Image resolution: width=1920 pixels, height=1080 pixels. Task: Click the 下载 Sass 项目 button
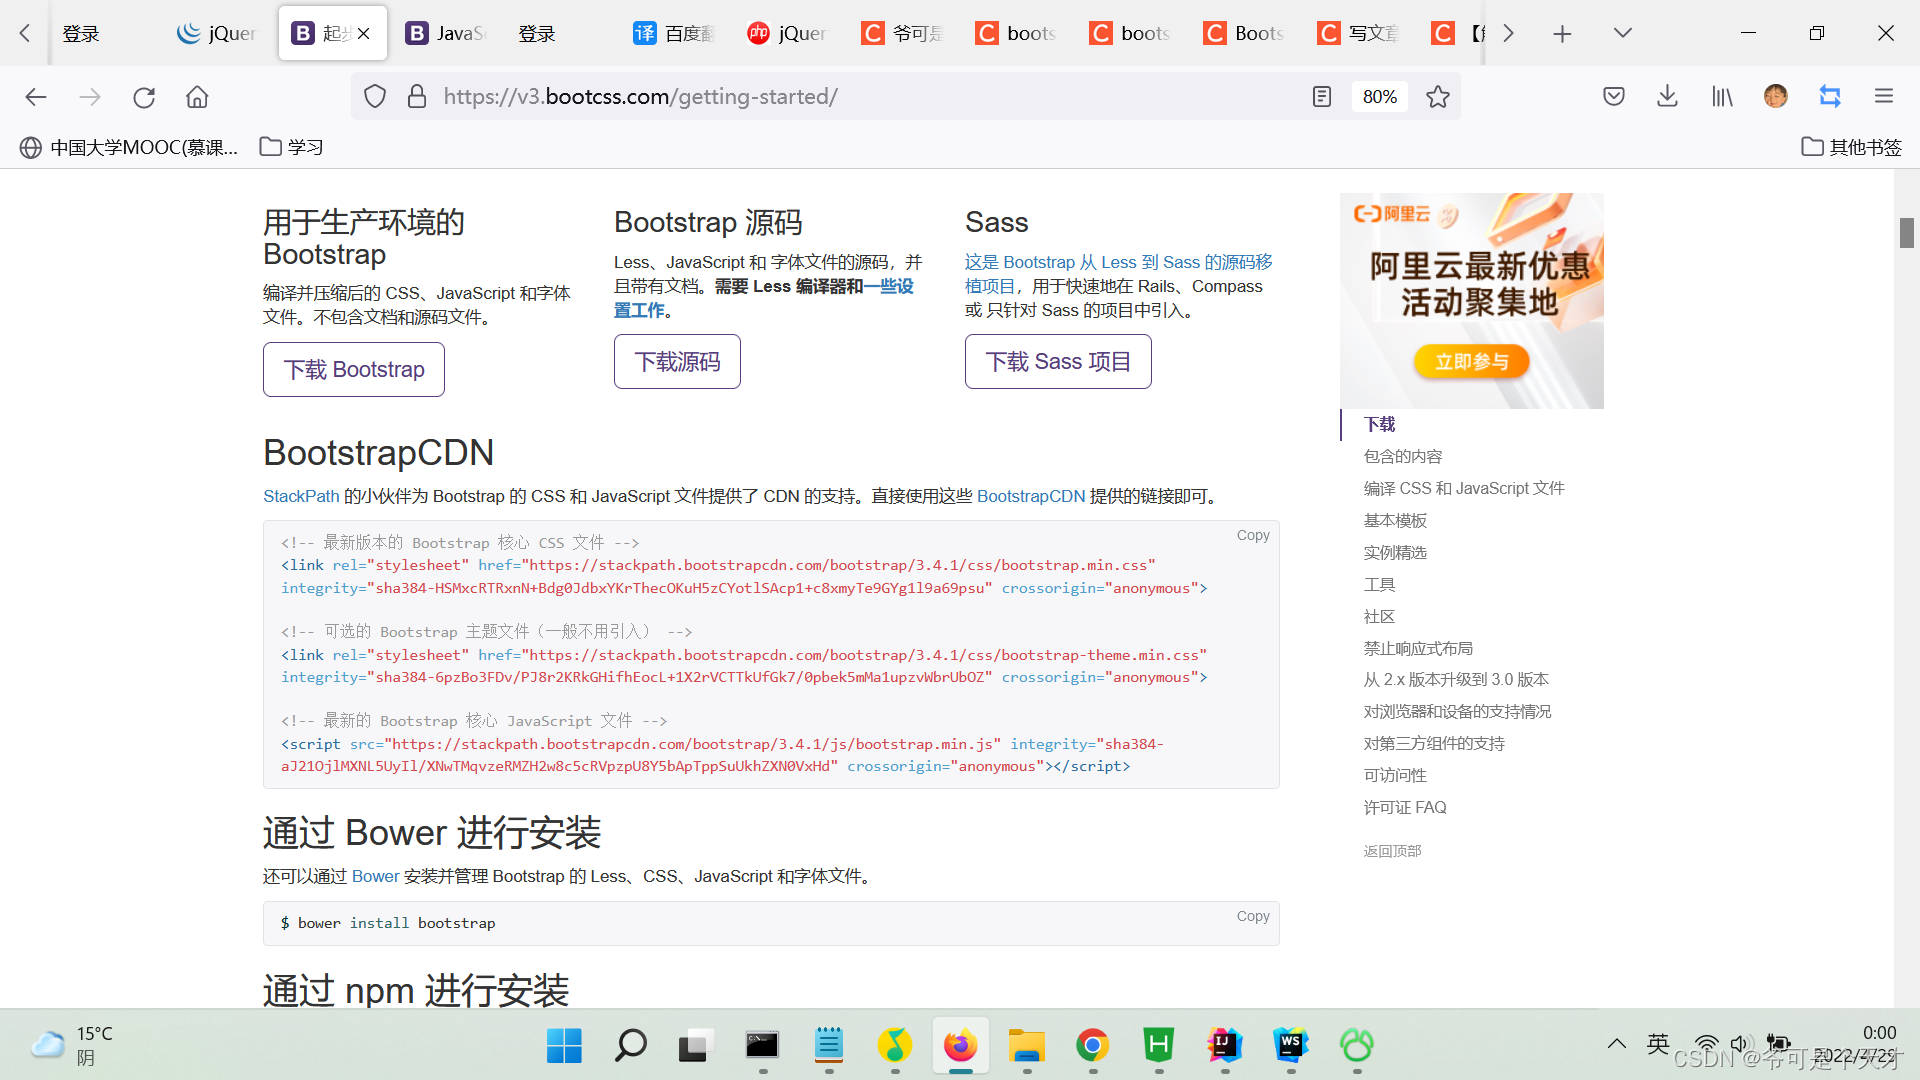[1057, 362]
